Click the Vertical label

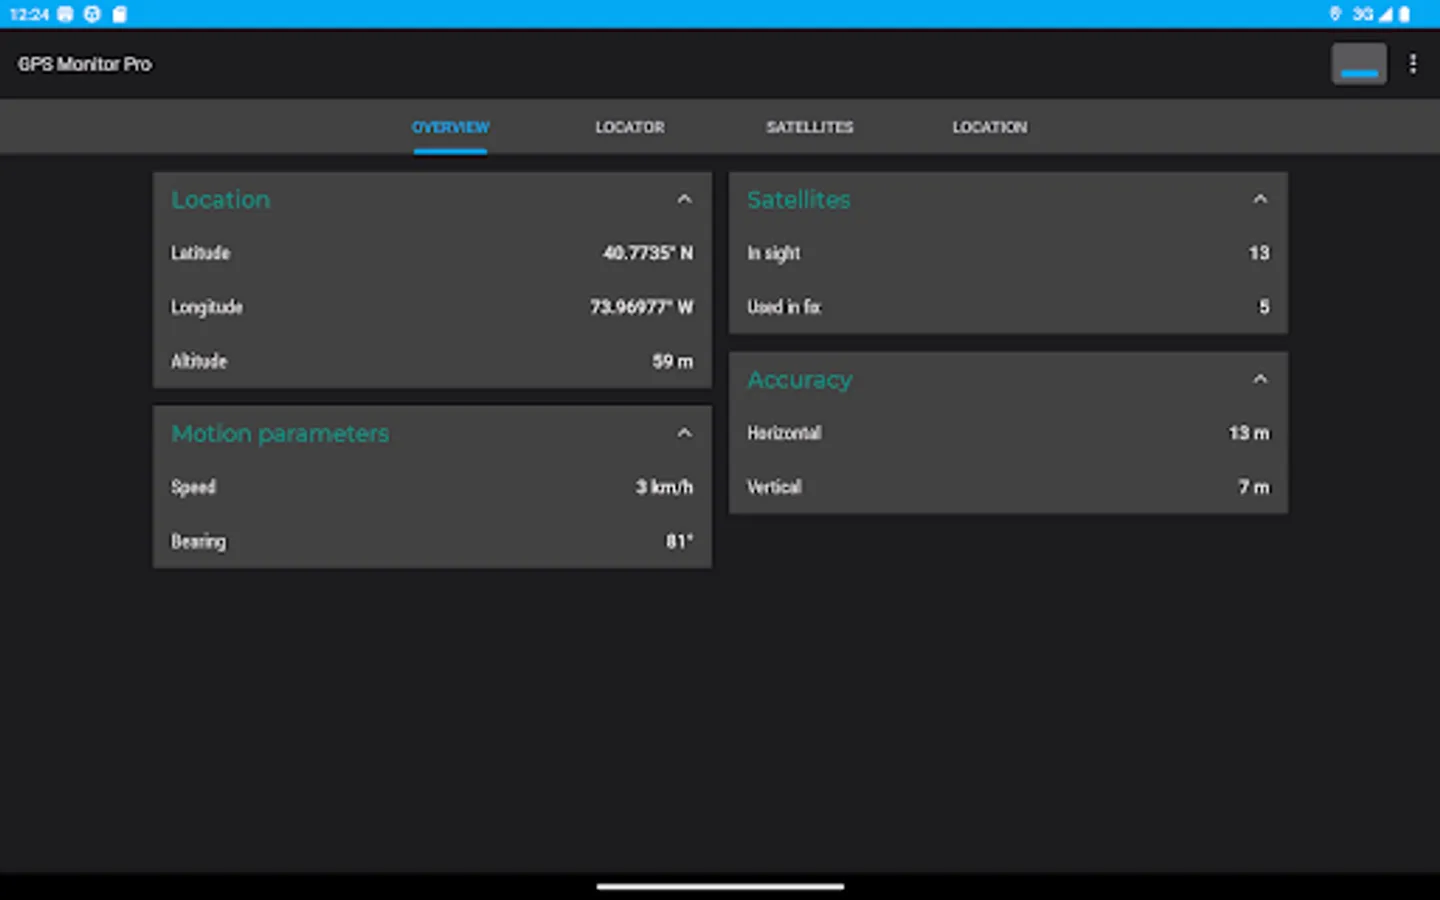click(x=774, y=487)
